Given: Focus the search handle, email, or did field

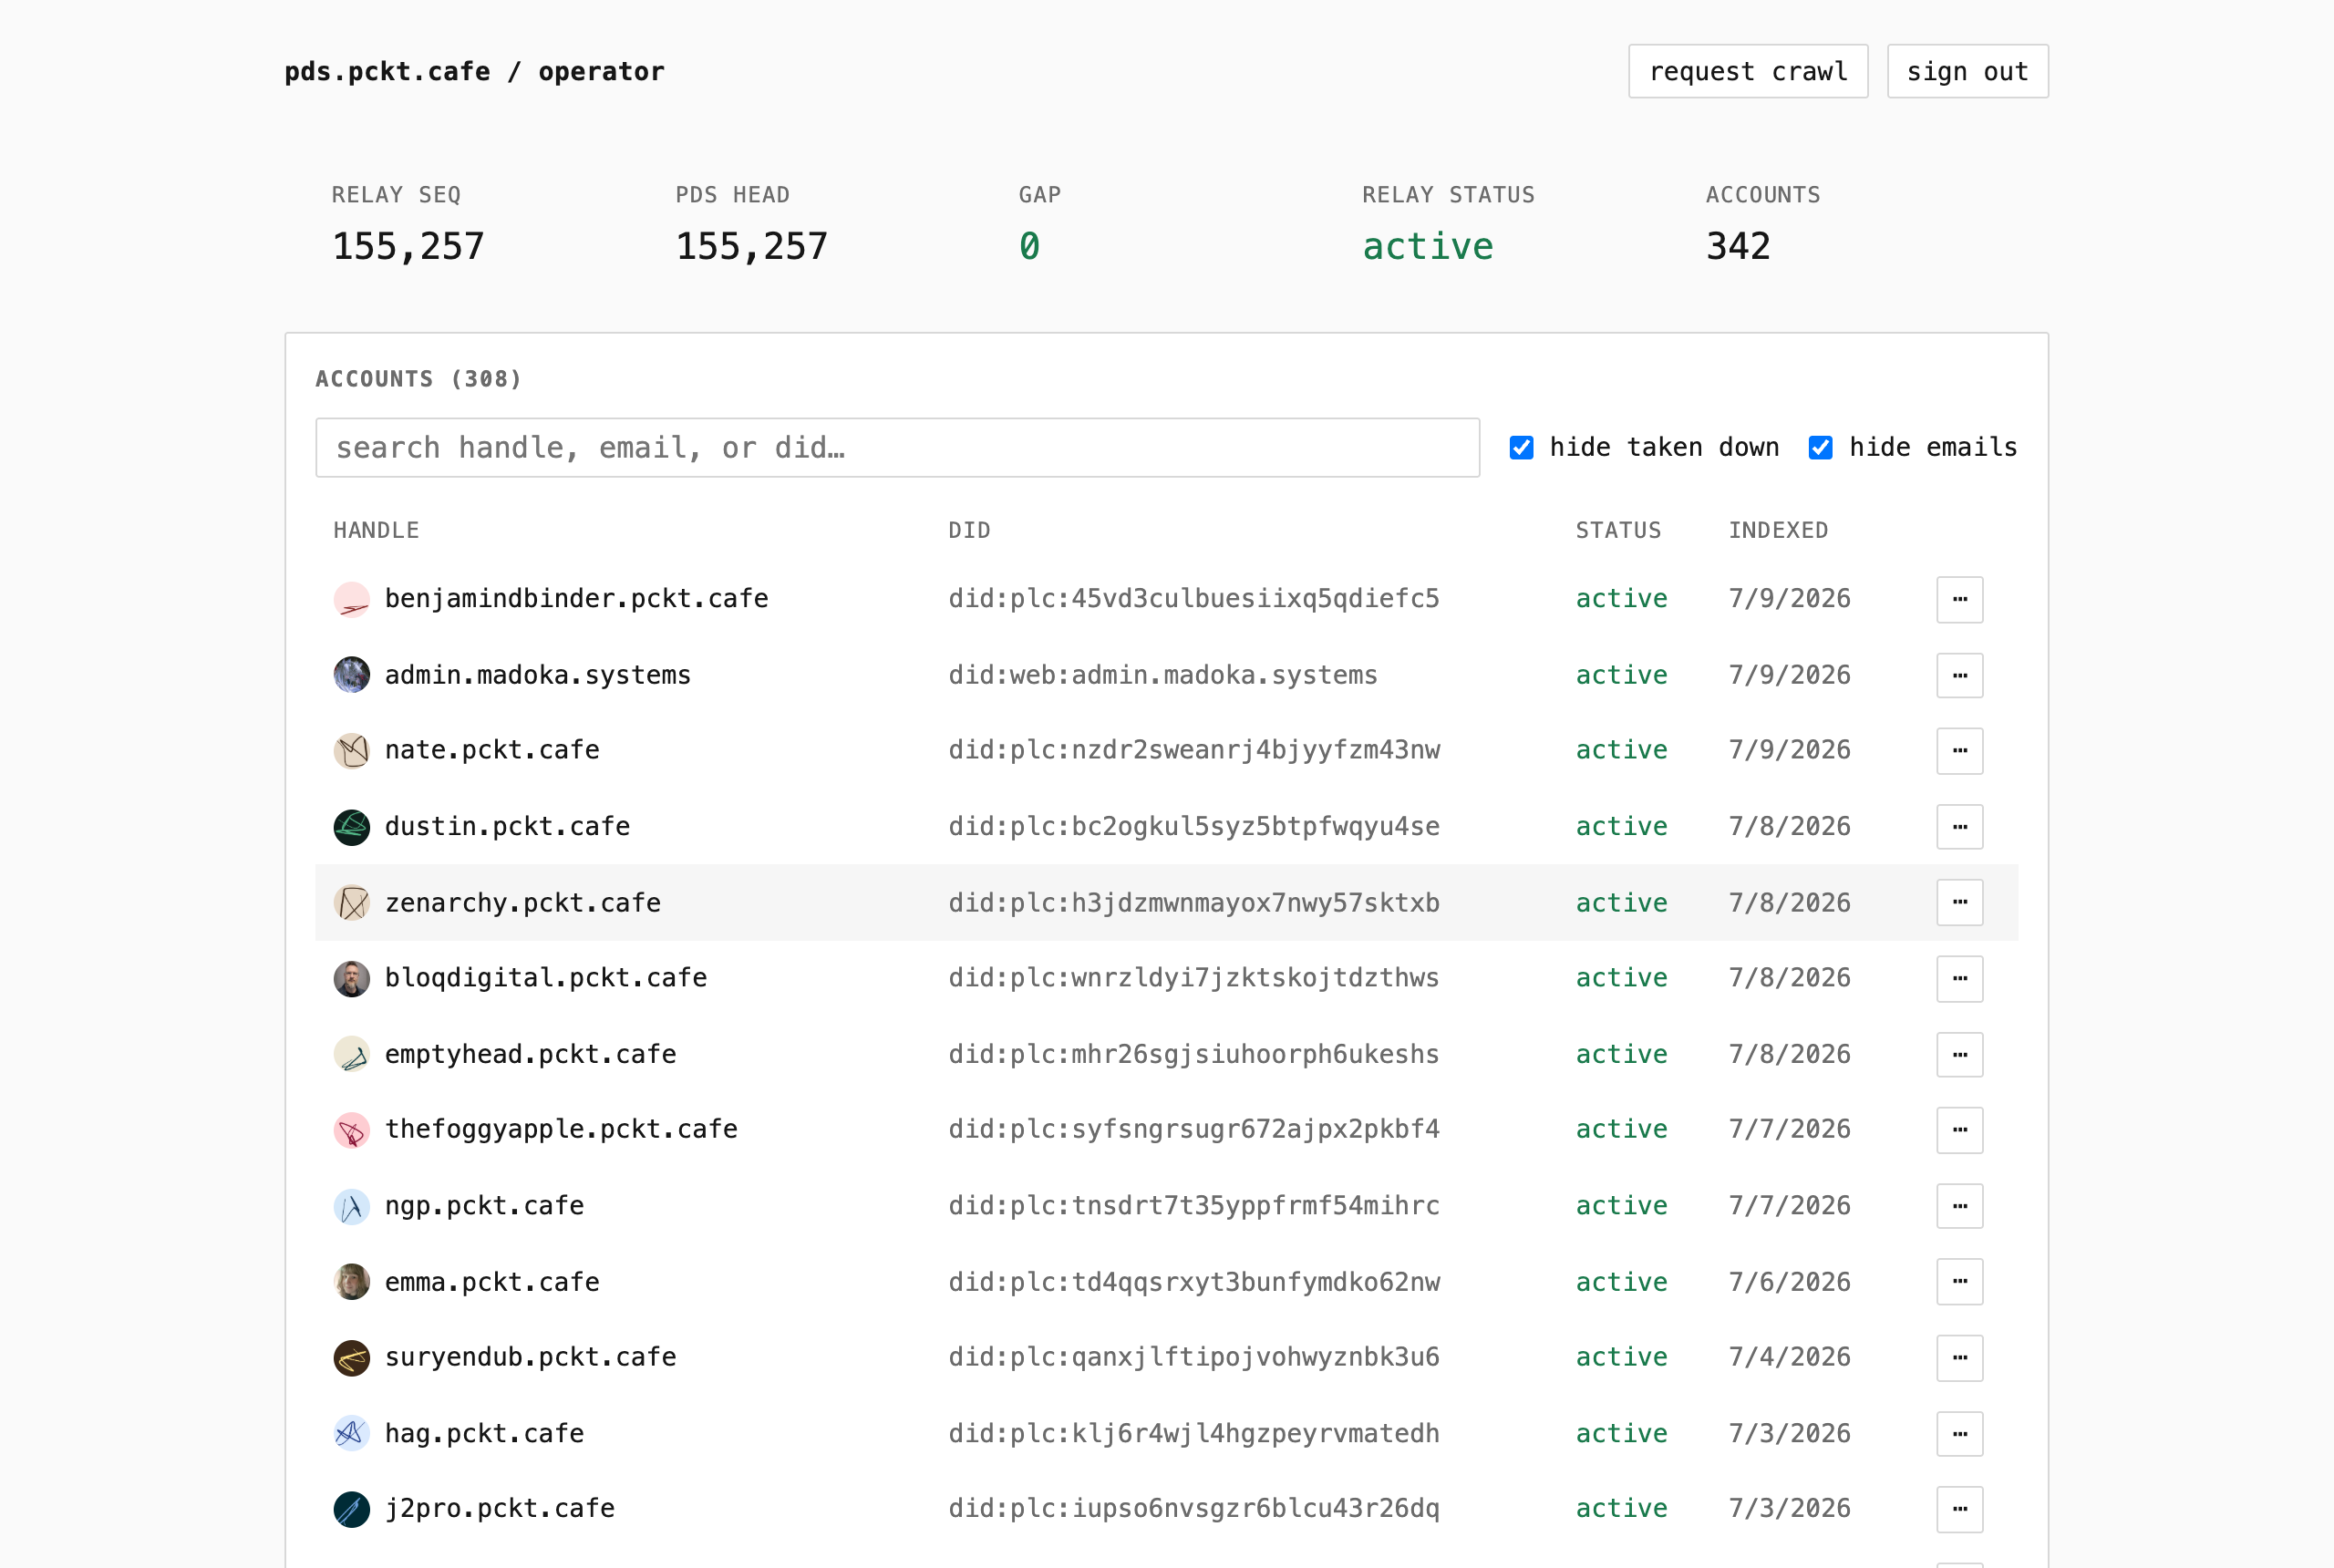Looking at the screenshot, I should [x=898, y=448].
